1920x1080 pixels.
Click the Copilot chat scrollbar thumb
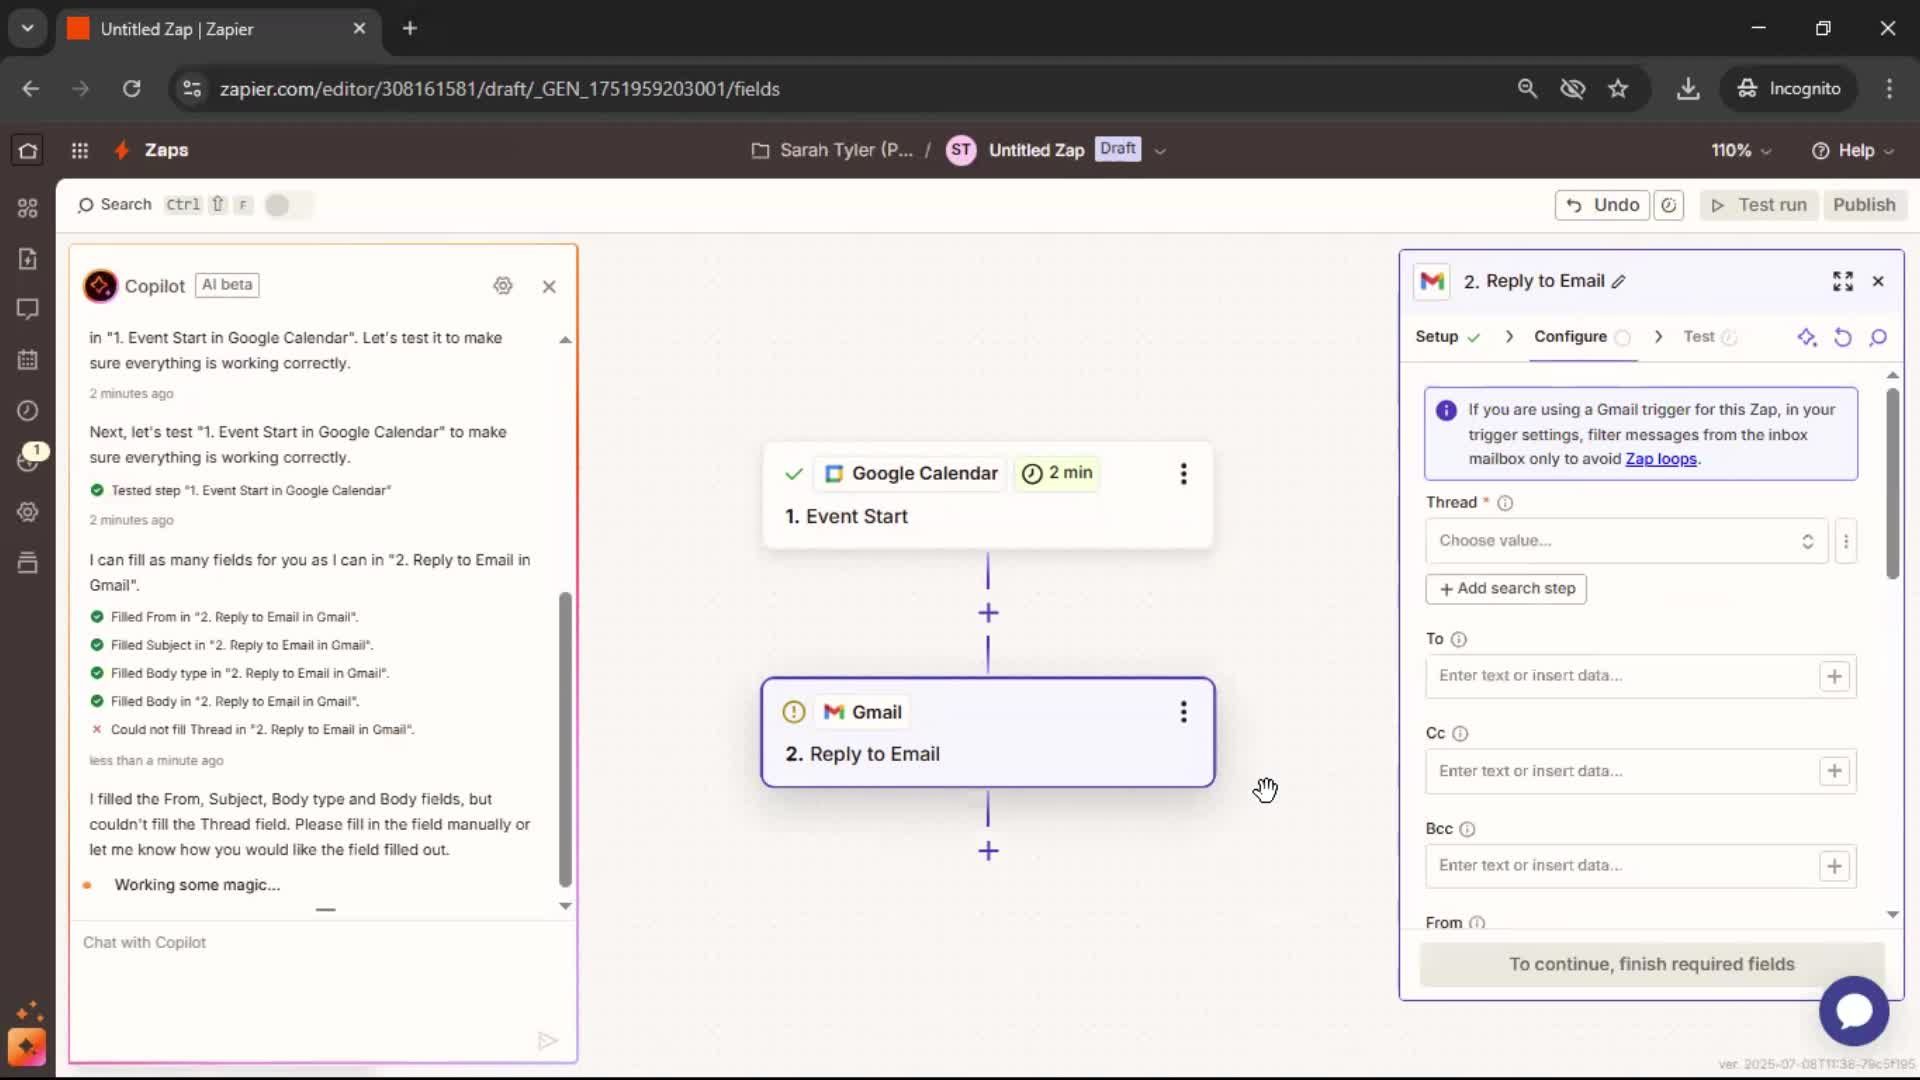(x=565, y=739)
